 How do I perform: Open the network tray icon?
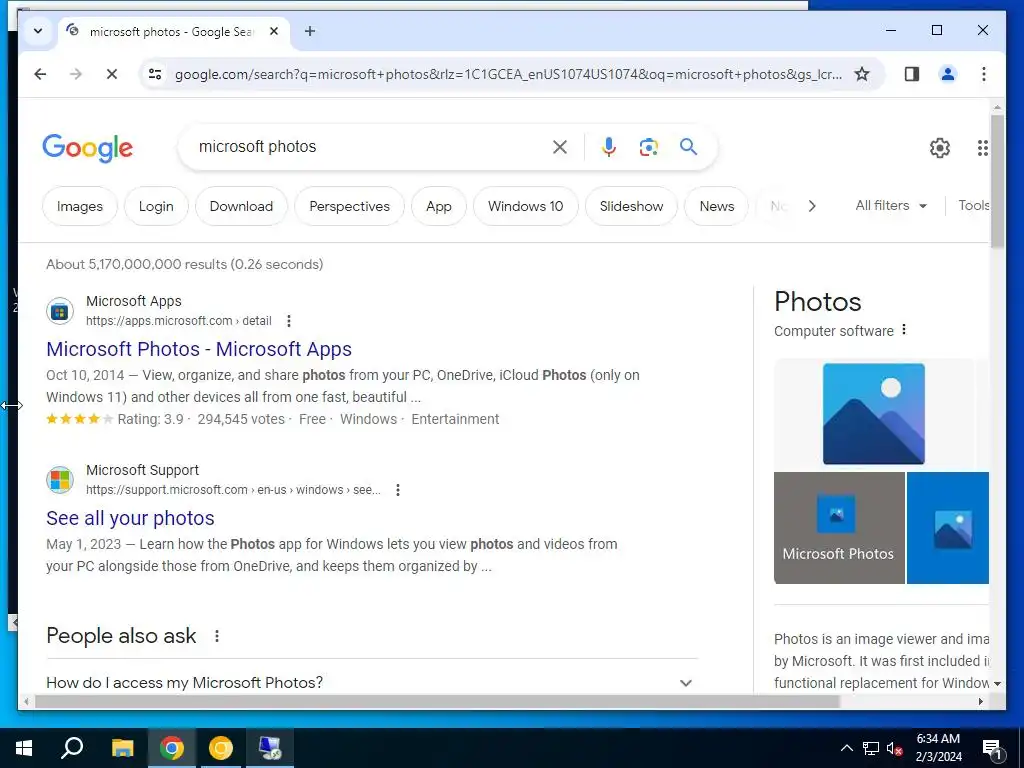pyautogui.click(x=871, y=748)
